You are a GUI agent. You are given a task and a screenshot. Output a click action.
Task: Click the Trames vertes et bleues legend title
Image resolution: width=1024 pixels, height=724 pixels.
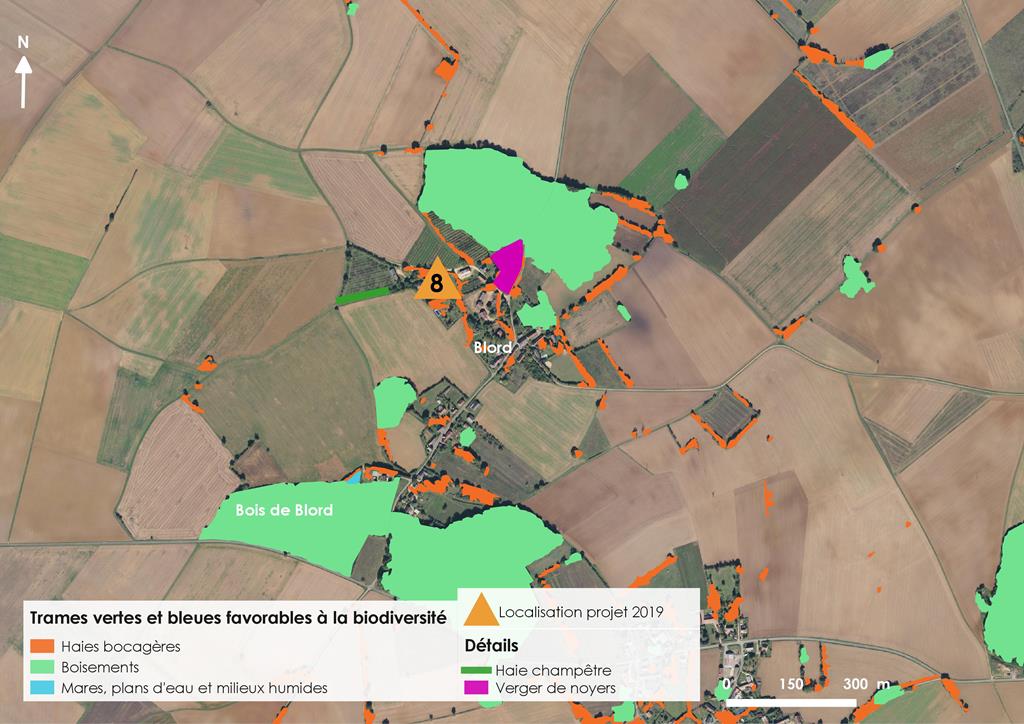(x=238, y=619)
